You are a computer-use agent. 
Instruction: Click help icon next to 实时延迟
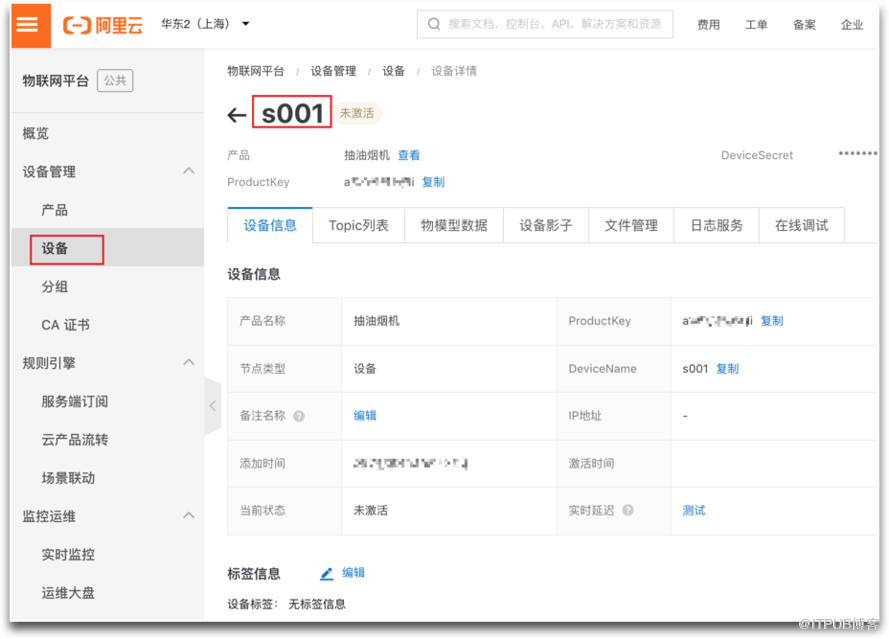pyautogui.click(x=628, y=510)
